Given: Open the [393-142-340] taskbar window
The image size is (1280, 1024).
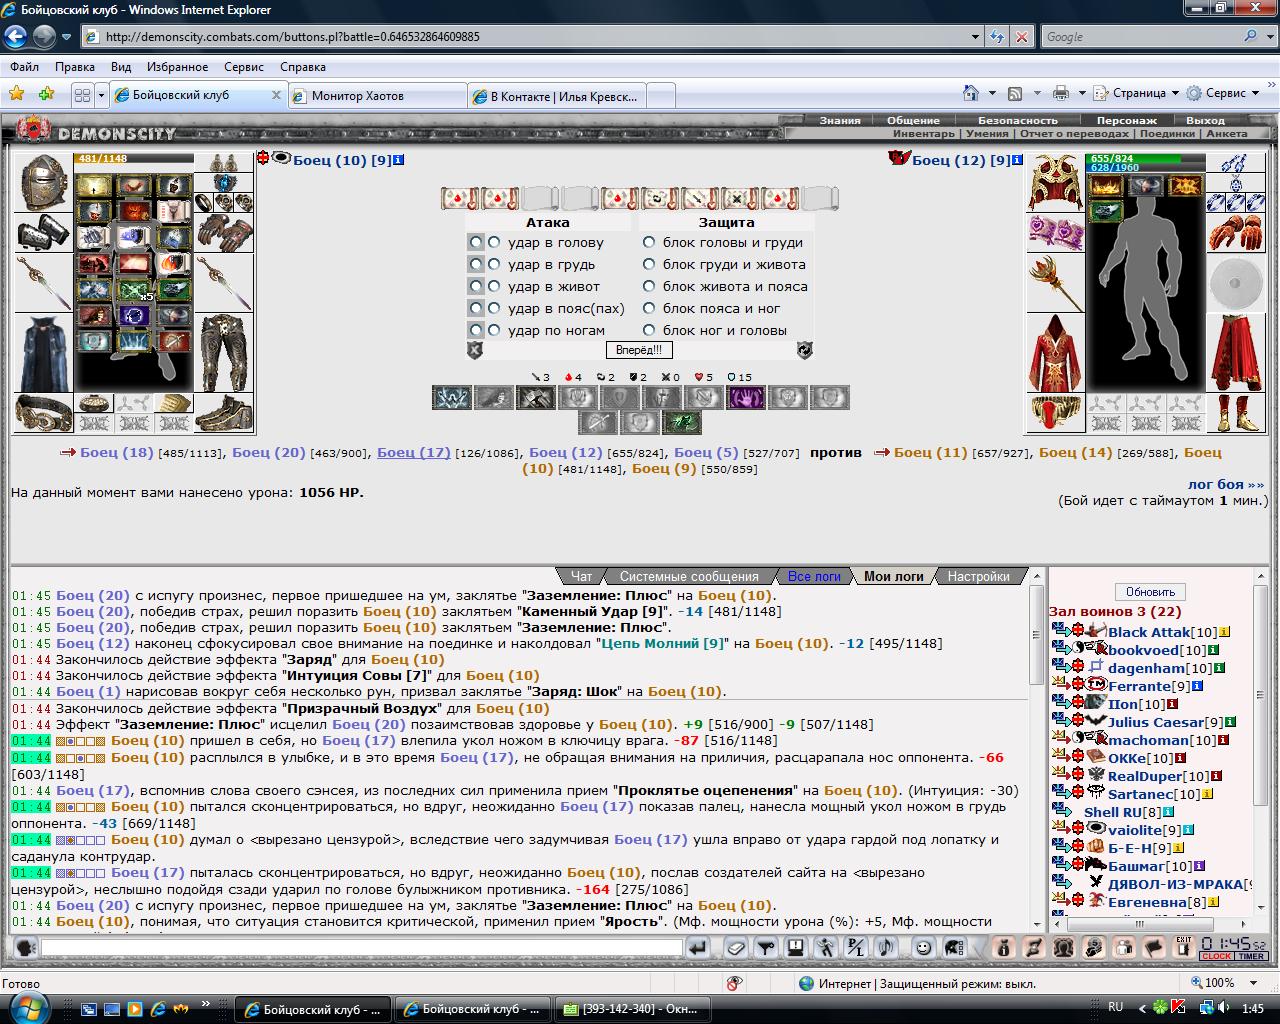Looking at the screenshot, I should (633, 1009).
